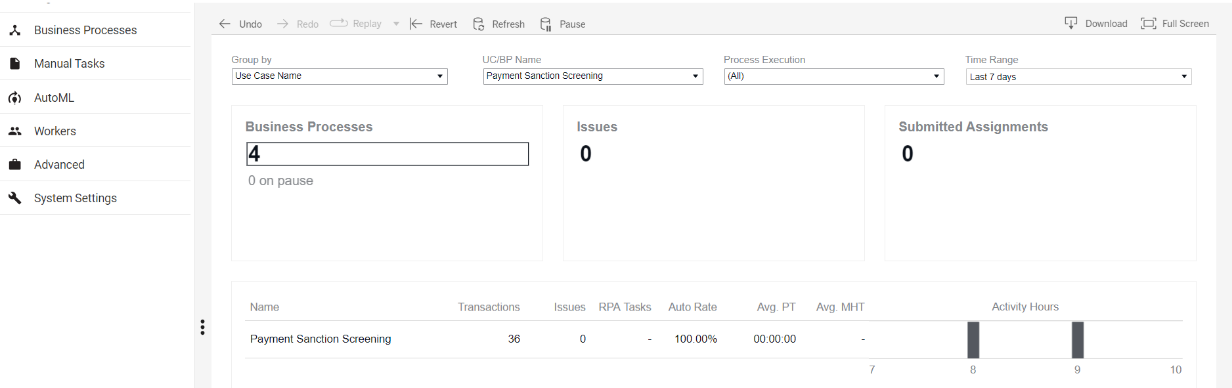Click the '0 on pause' text
Image resolution: width=1232 pixels, height=388 pixels.
click(281, 181)
